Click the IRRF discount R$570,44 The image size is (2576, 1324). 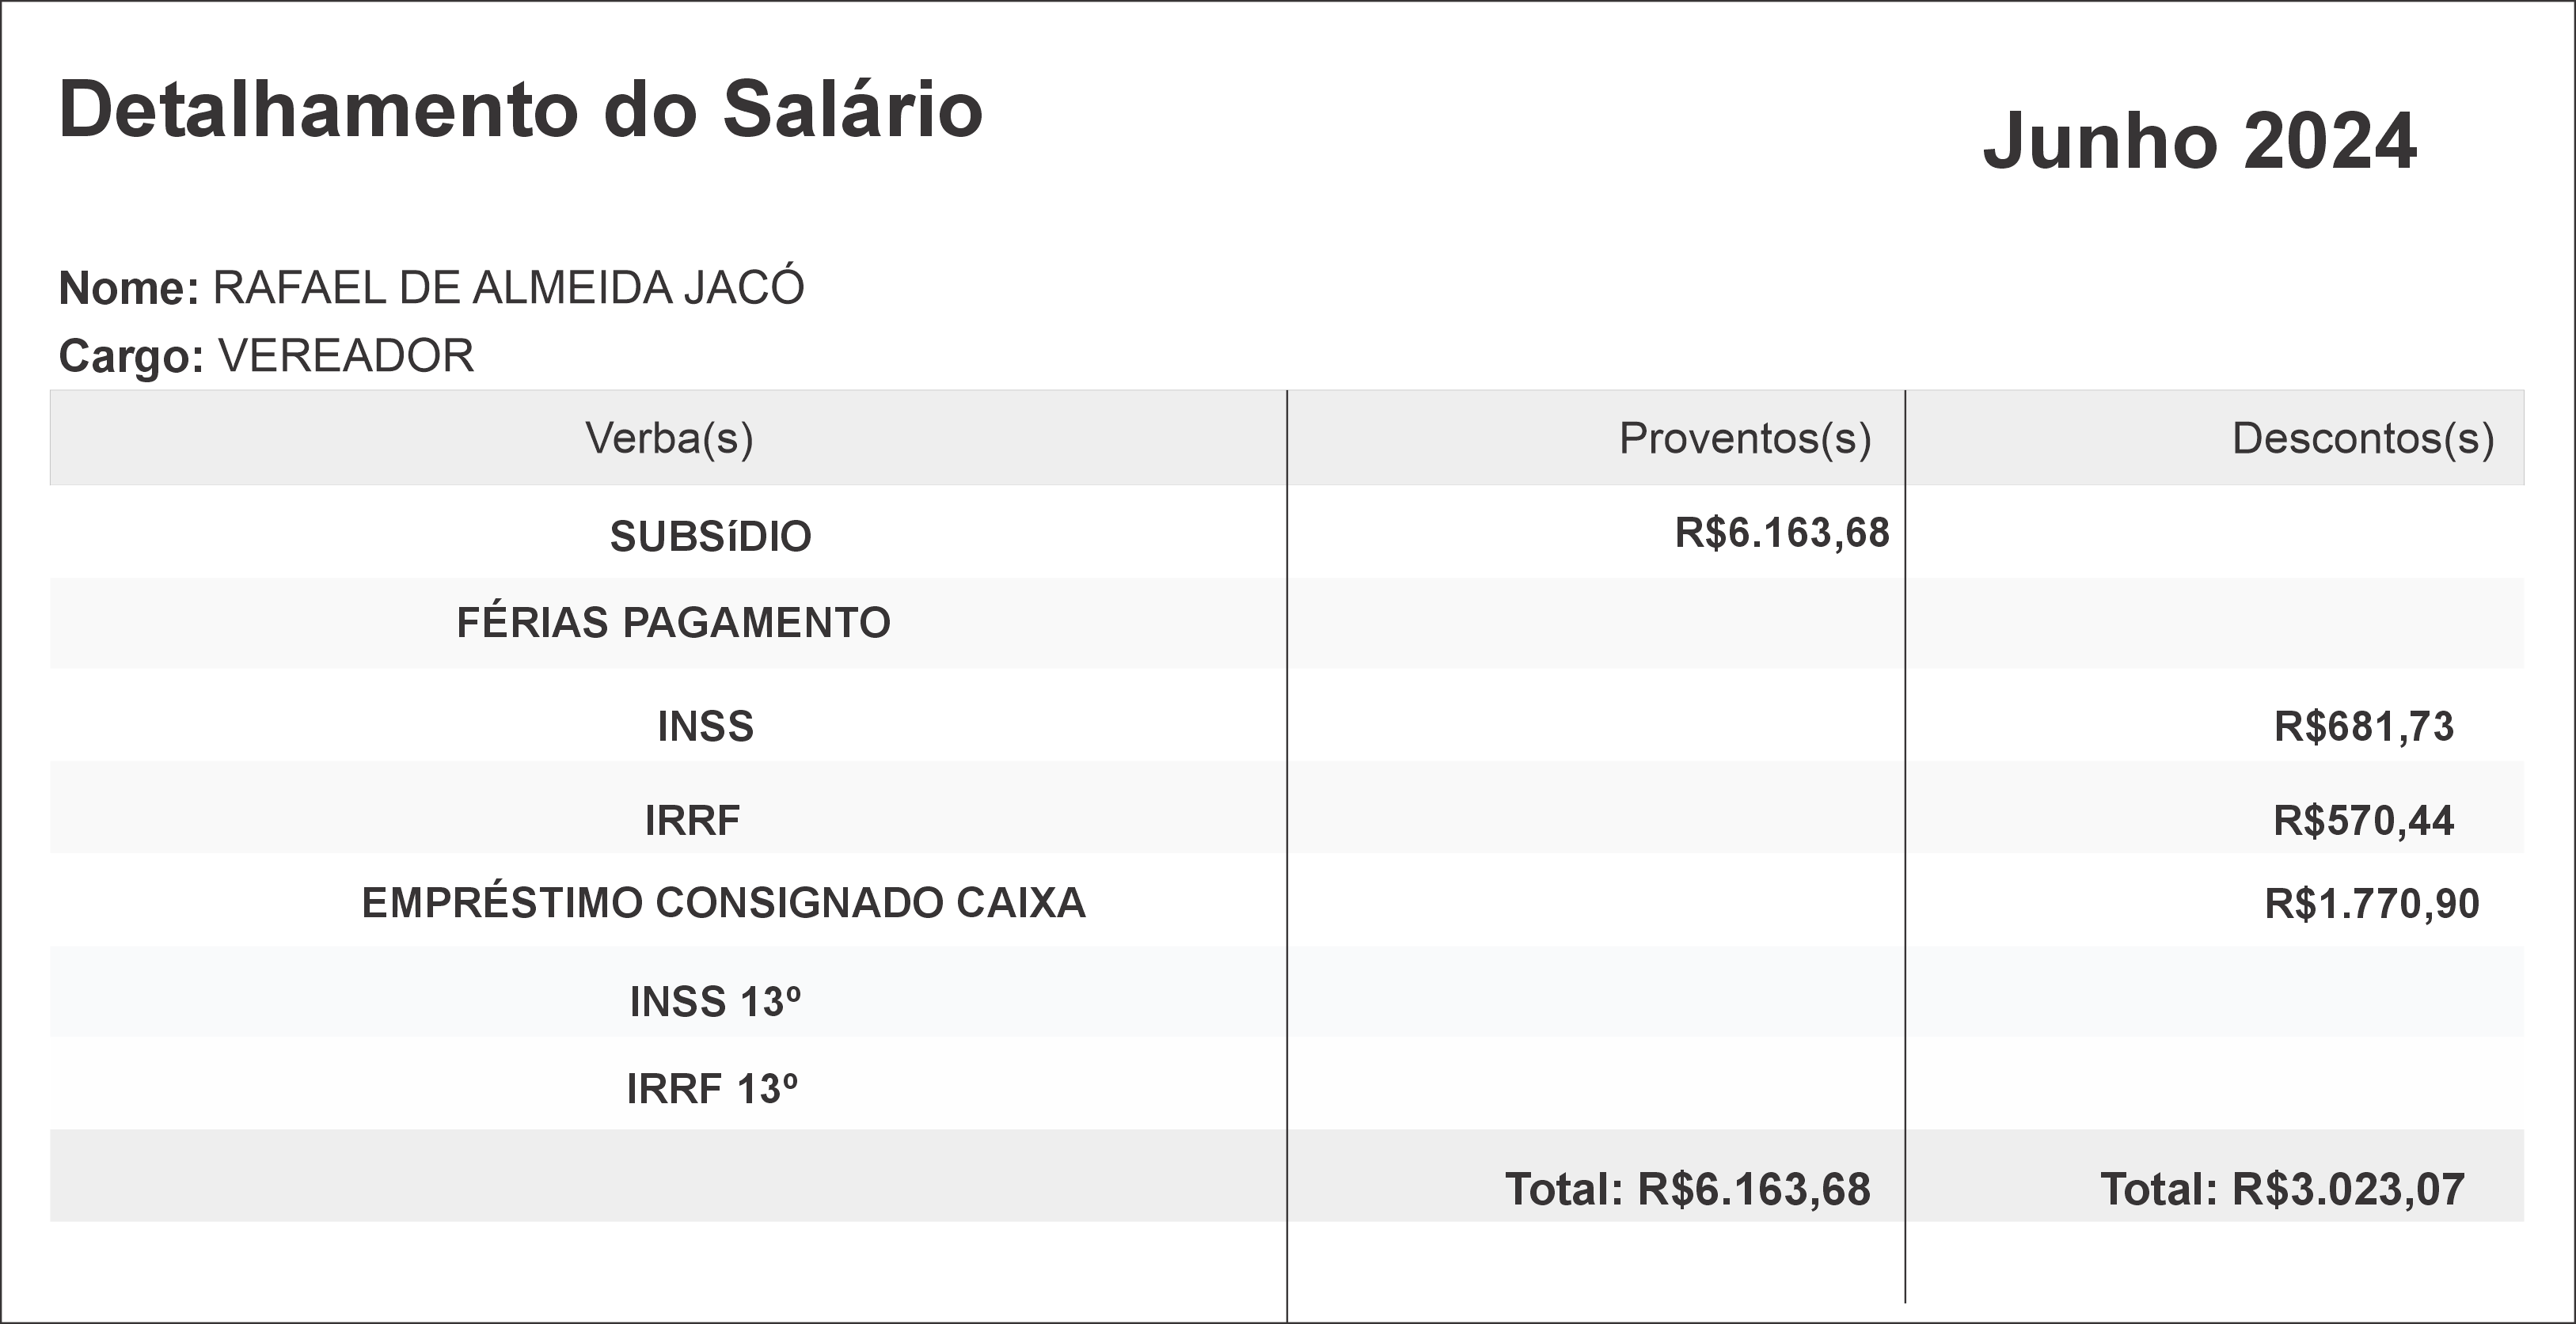pos(2363,821)
